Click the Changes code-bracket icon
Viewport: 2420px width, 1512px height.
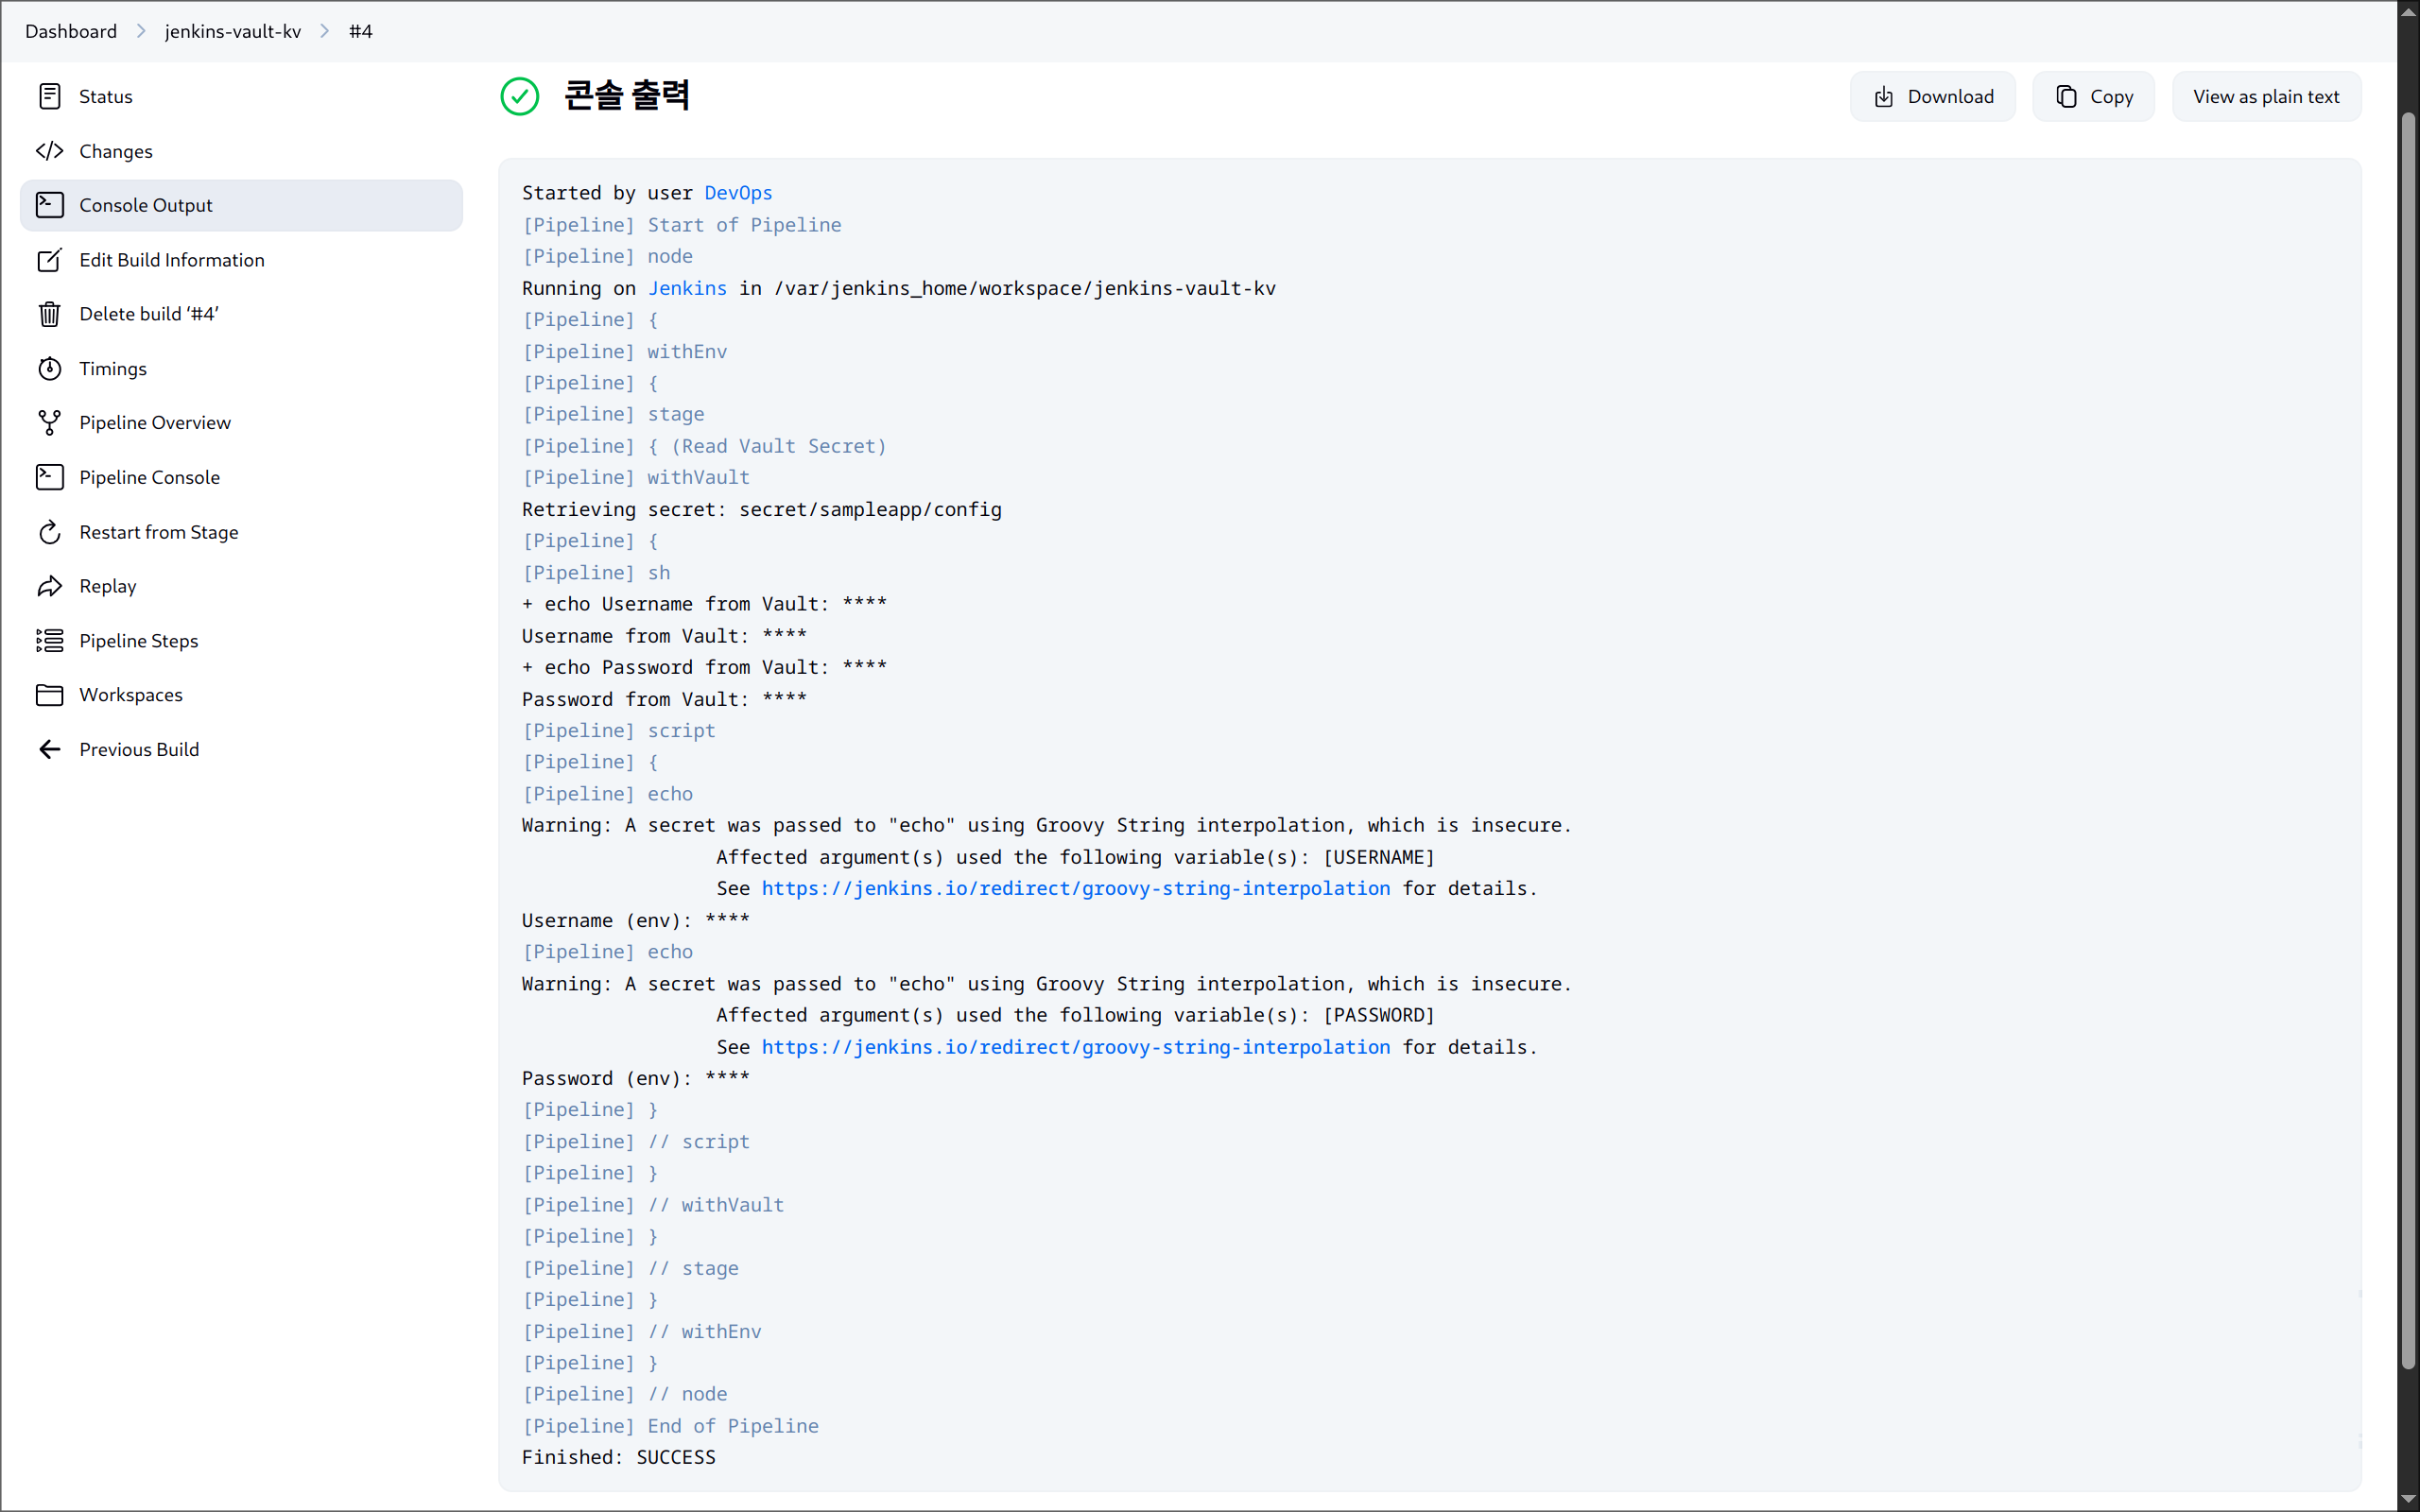49,151
